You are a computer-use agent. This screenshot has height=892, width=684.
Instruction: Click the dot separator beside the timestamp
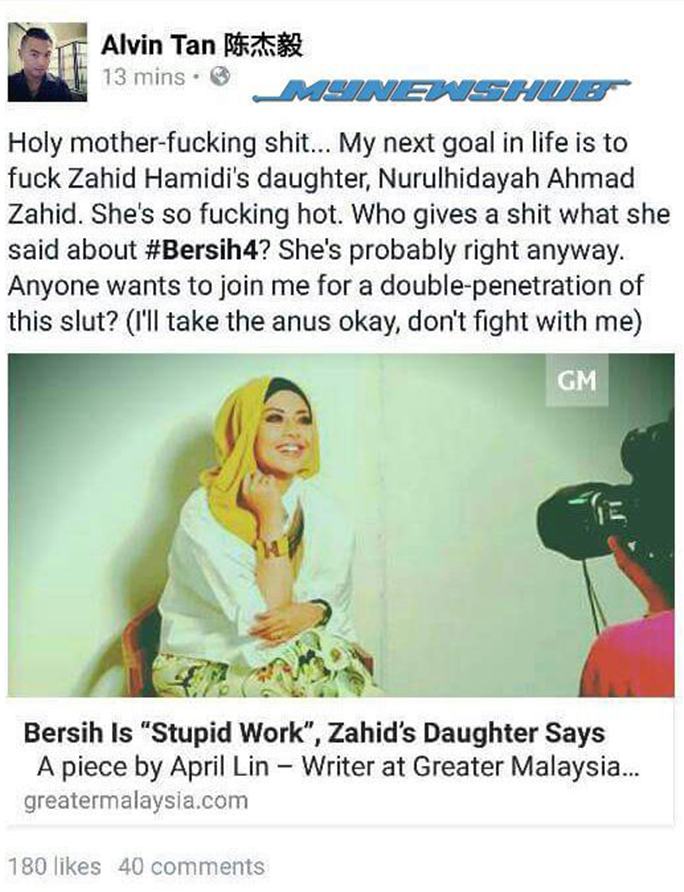[x=196, y=77]
